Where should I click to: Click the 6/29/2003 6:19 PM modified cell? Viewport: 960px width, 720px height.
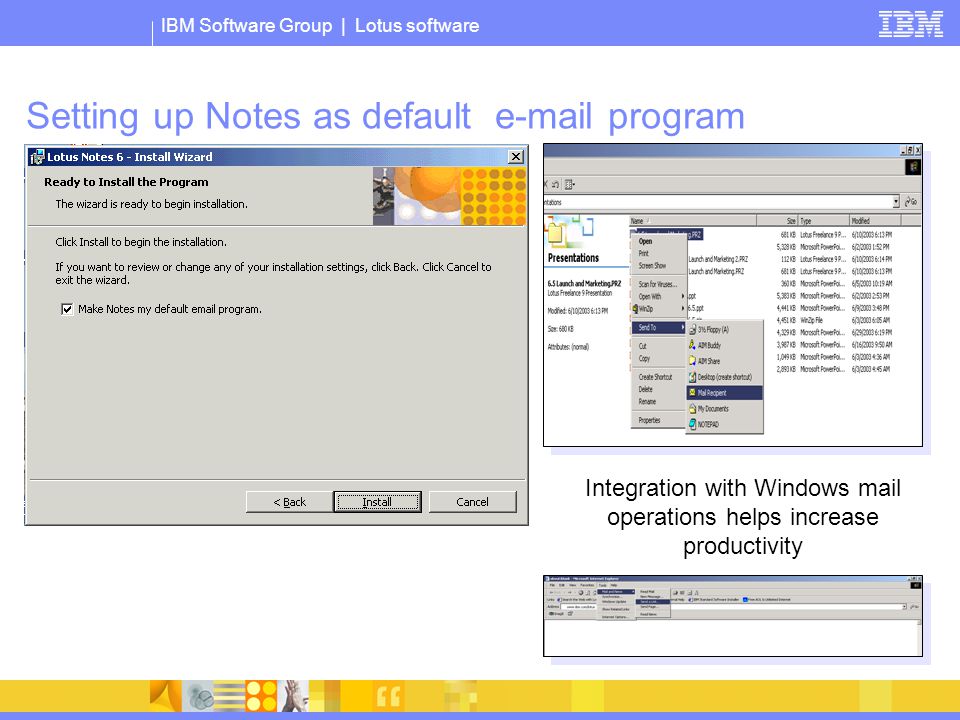pyautogui.click(x=872, y=332)
